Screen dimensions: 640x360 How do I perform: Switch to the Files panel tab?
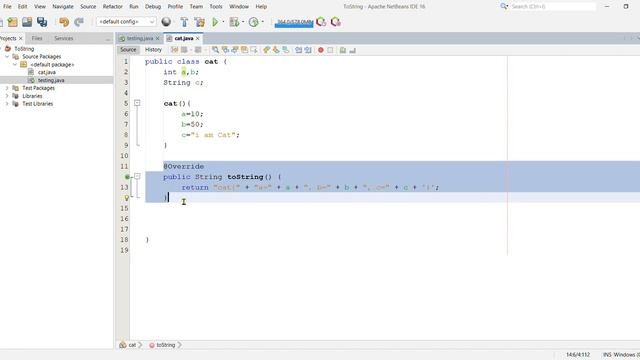point(37,38)
